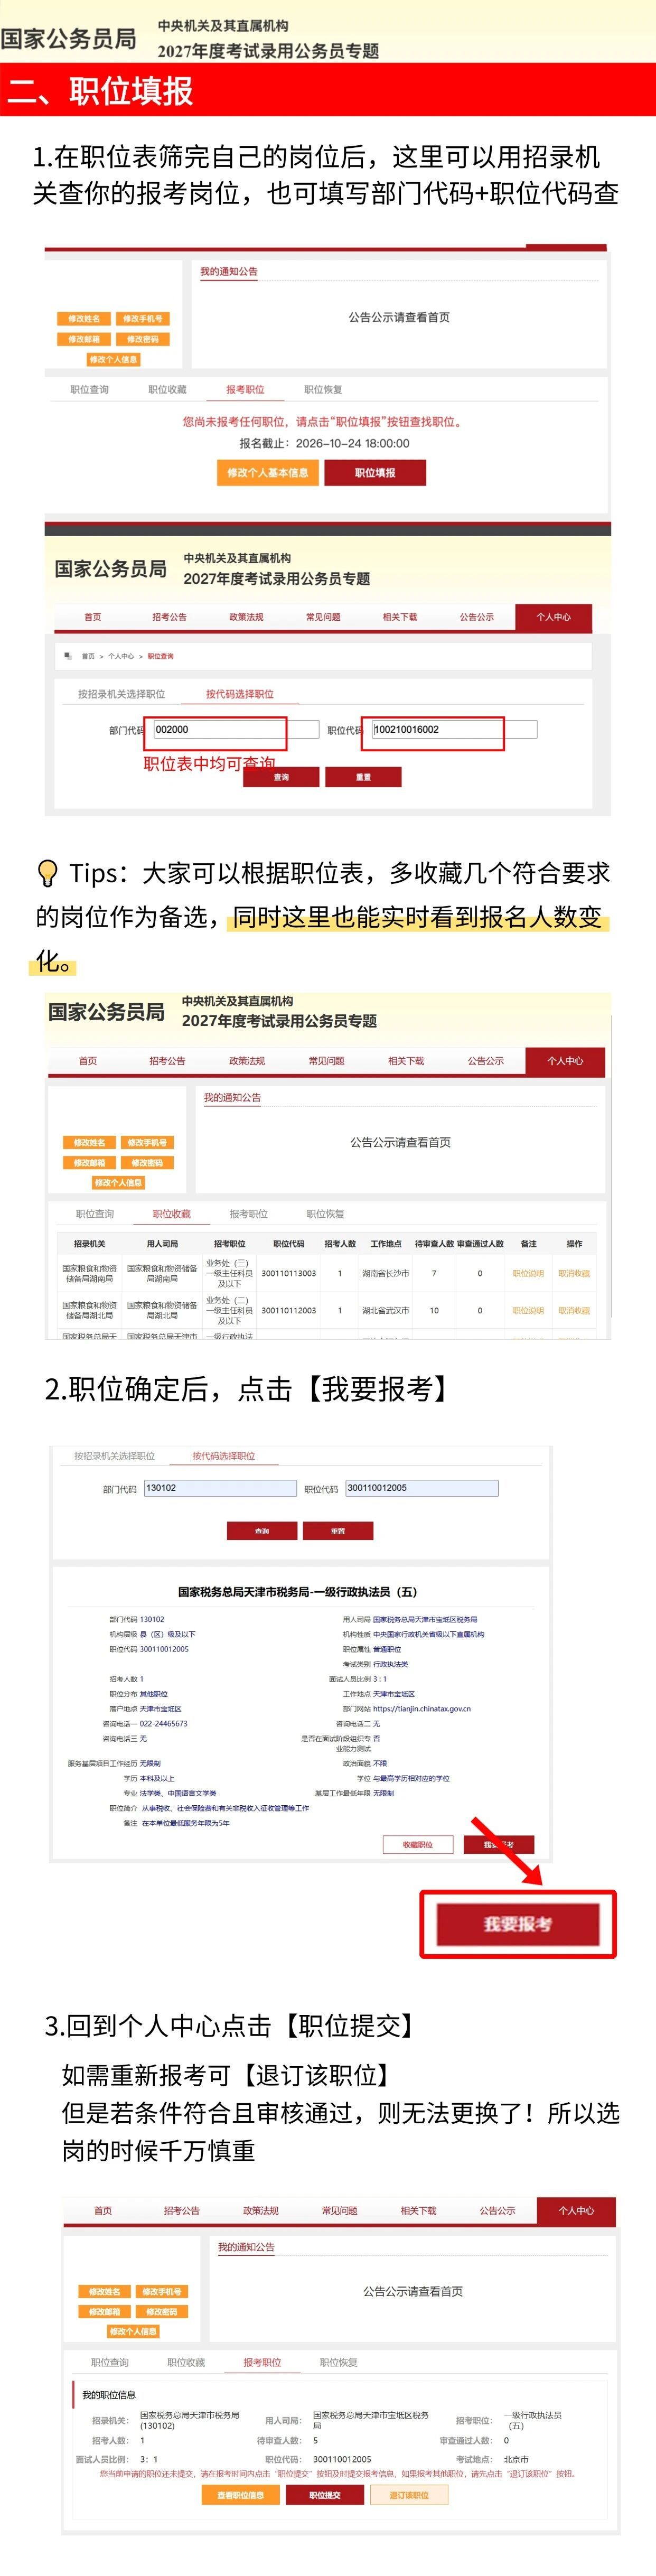Click the 报名截止 2026-10-24 18:00:00 deadline text
Screen dimensions: 656x2576
(x=324, y=443)
